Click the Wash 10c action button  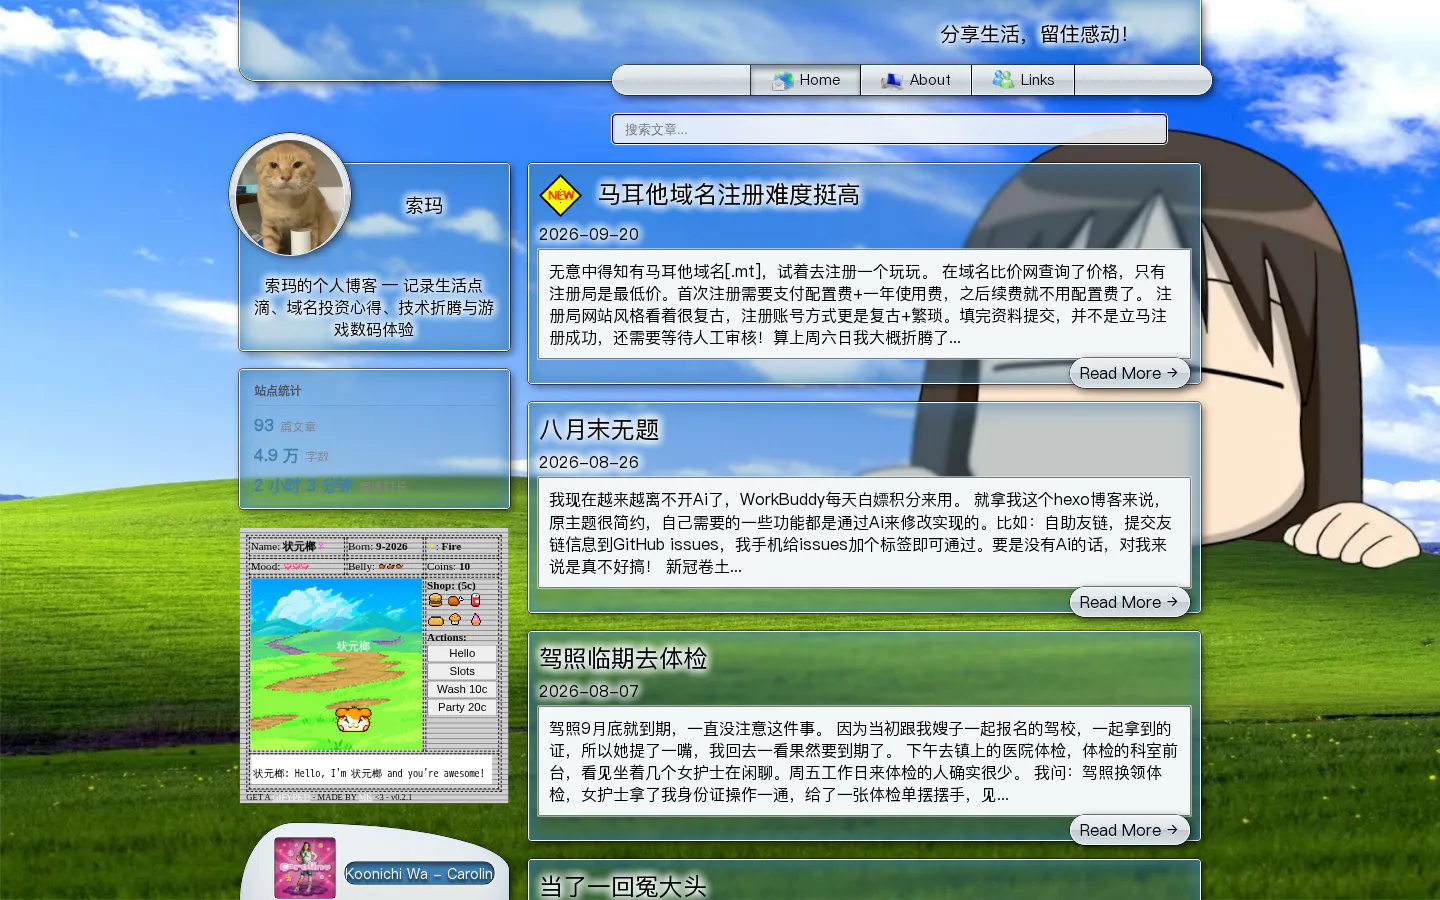462,689
